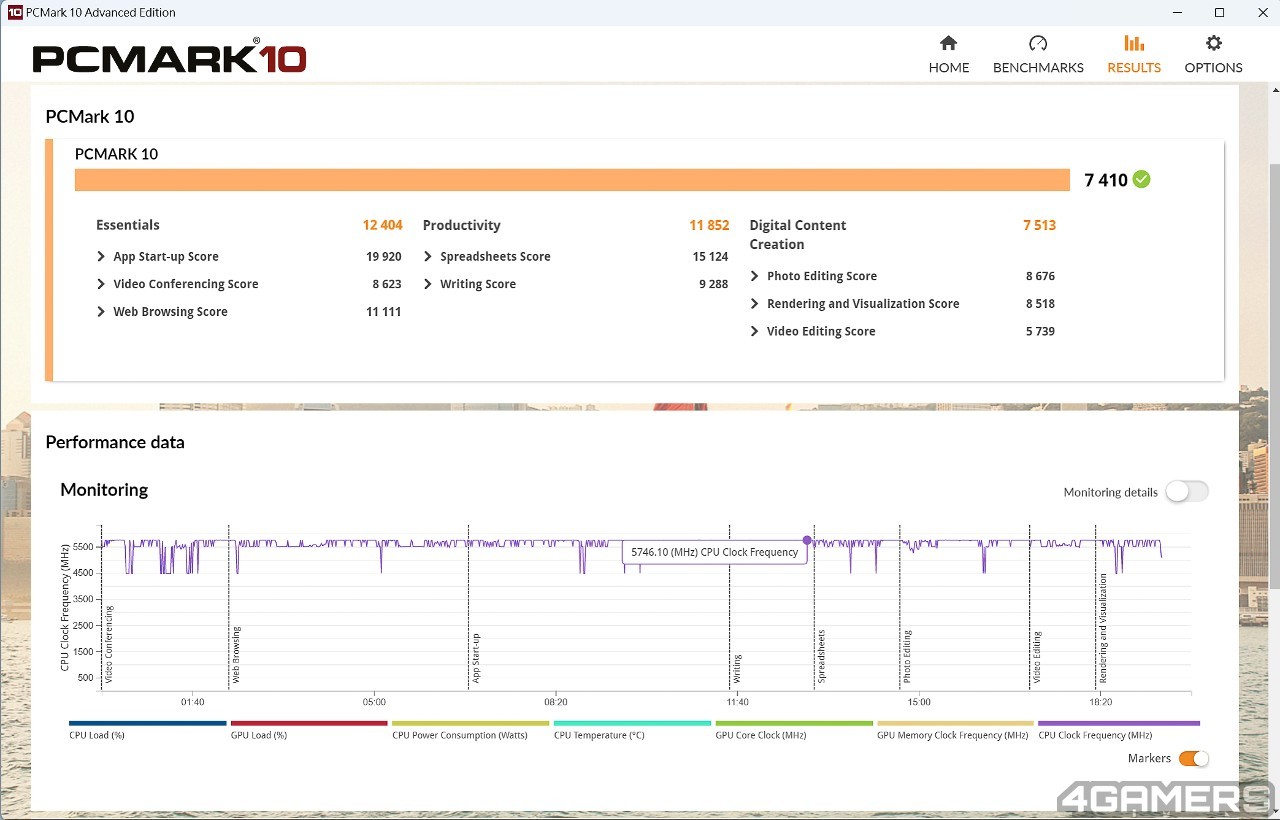Click the App Start-up marker line

pyautogui.click(x=469, y=607)
